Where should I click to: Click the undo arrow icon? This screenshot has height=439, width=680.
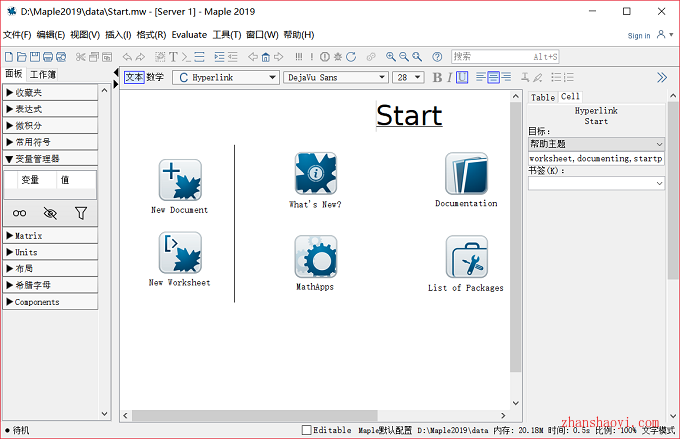pyautogui.click(x=127, y=57)
